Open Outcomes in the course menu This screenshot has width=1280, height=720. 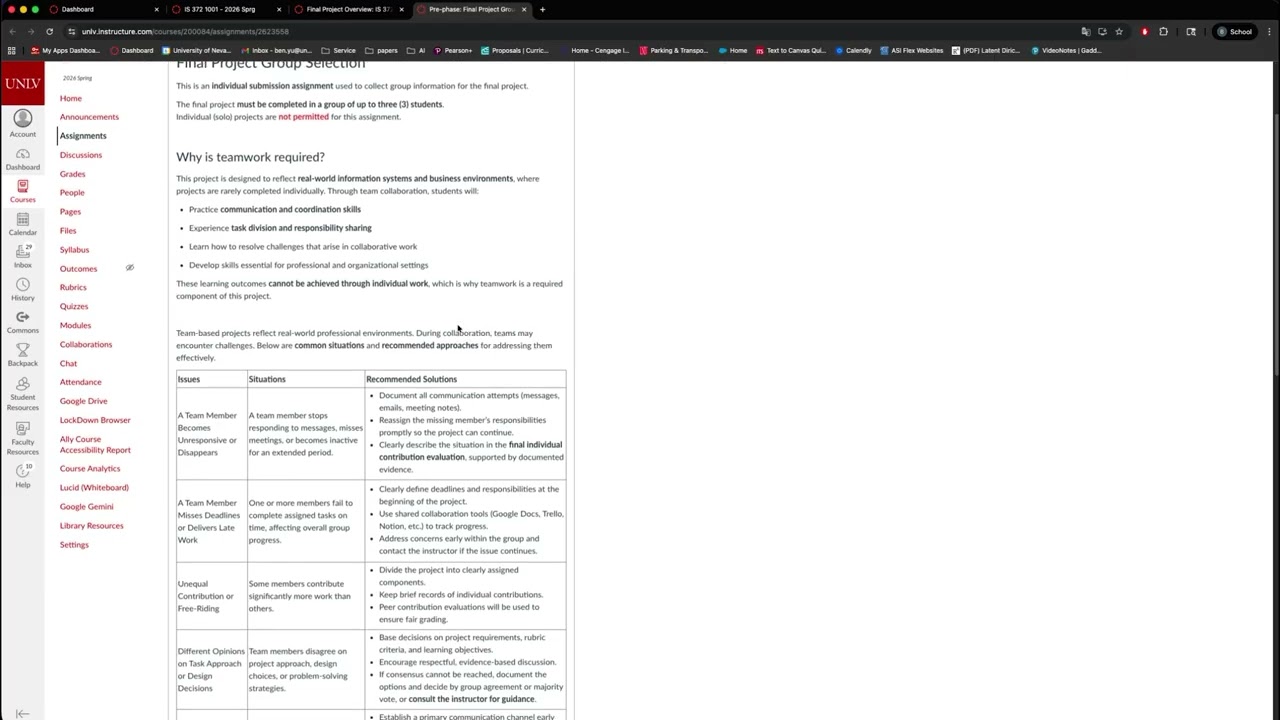(x=78, y=268)
